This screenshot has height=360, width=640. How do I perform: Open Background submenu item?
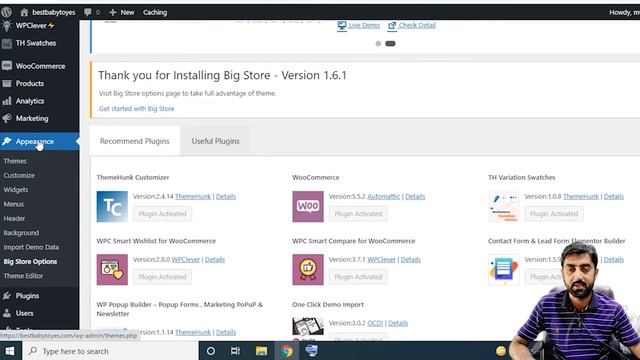[x=21, y=233]
